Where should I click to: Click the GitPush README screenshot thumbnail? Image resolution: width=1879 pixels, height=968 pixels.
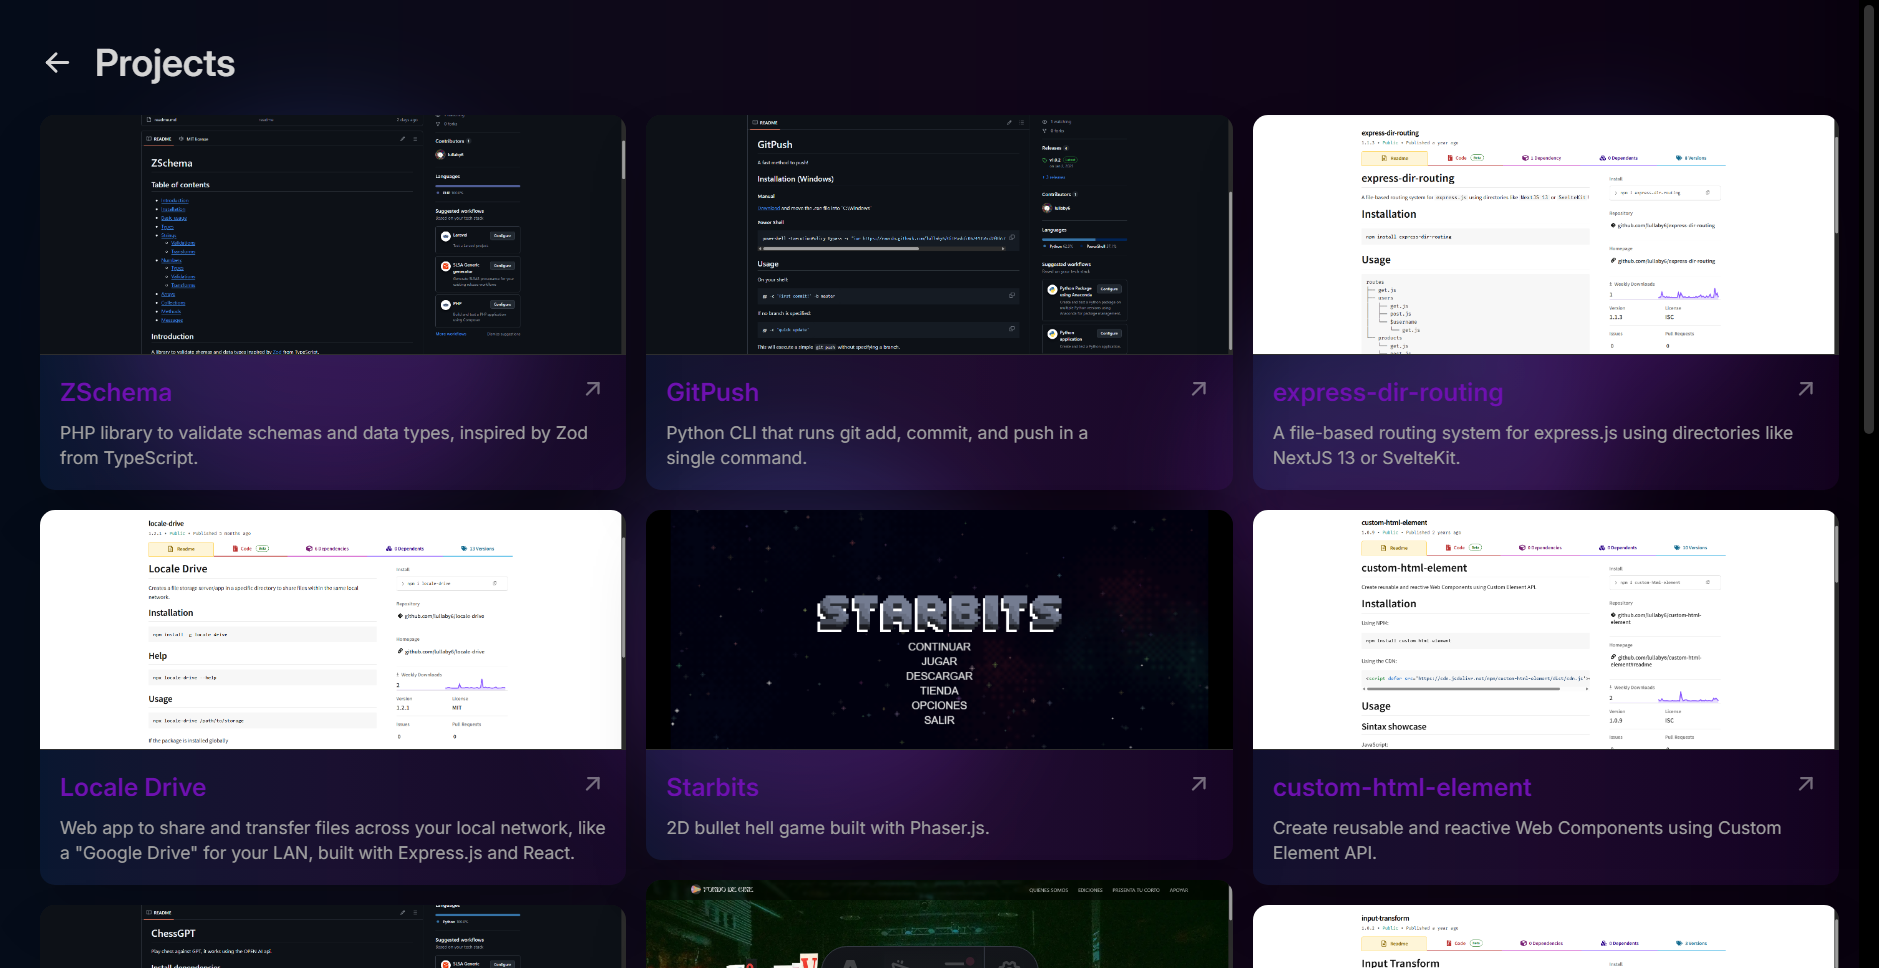939,235
